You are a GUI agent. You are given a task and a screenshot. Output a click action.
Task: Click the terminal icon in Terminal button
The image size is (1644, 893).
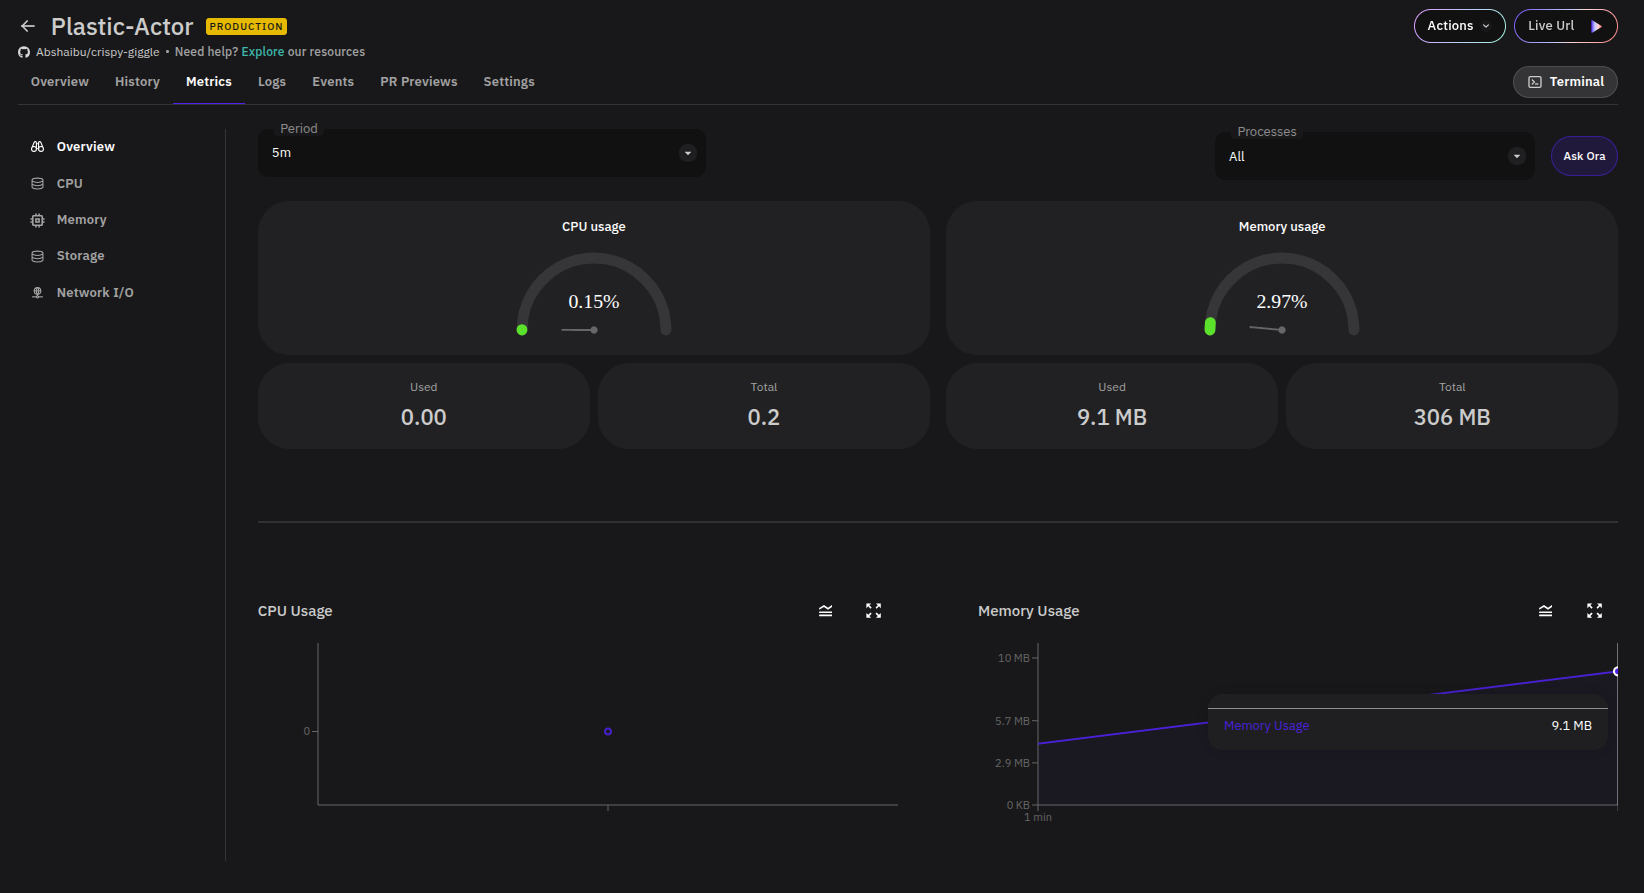[1535, 82]
